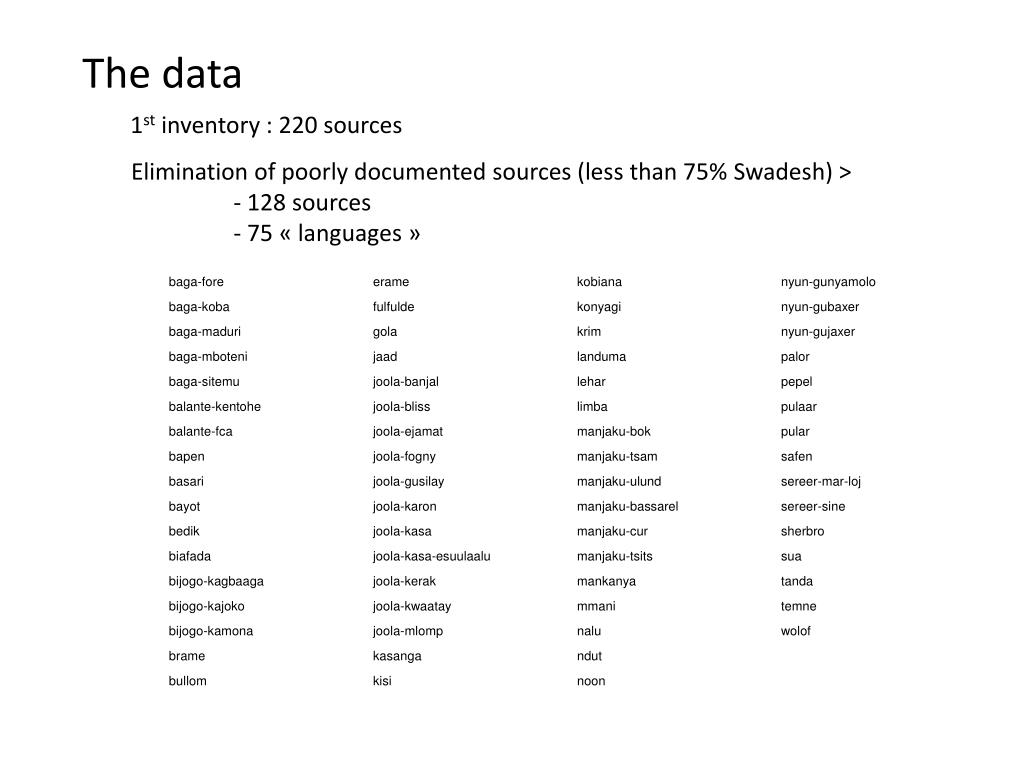Select the 'temne' entry
Viewport: 1024px width, 768px height.
coord(798,606)
